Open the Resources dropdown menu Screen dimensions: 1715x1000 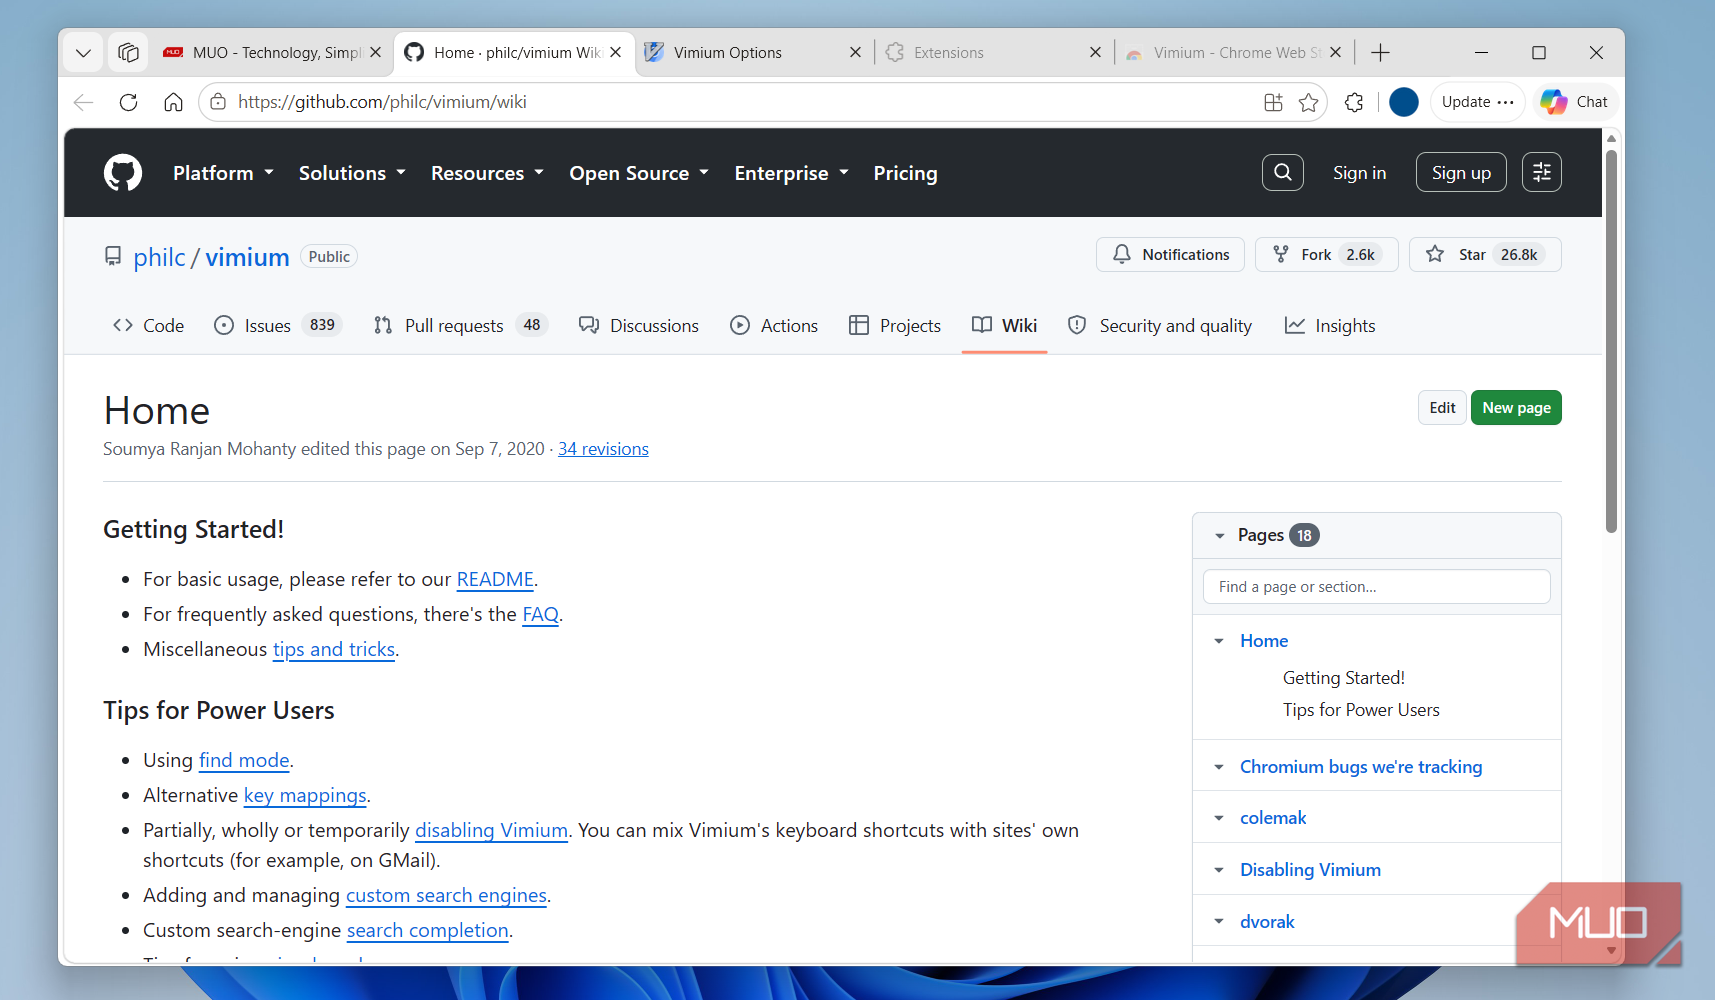click(x=487, y=173)
